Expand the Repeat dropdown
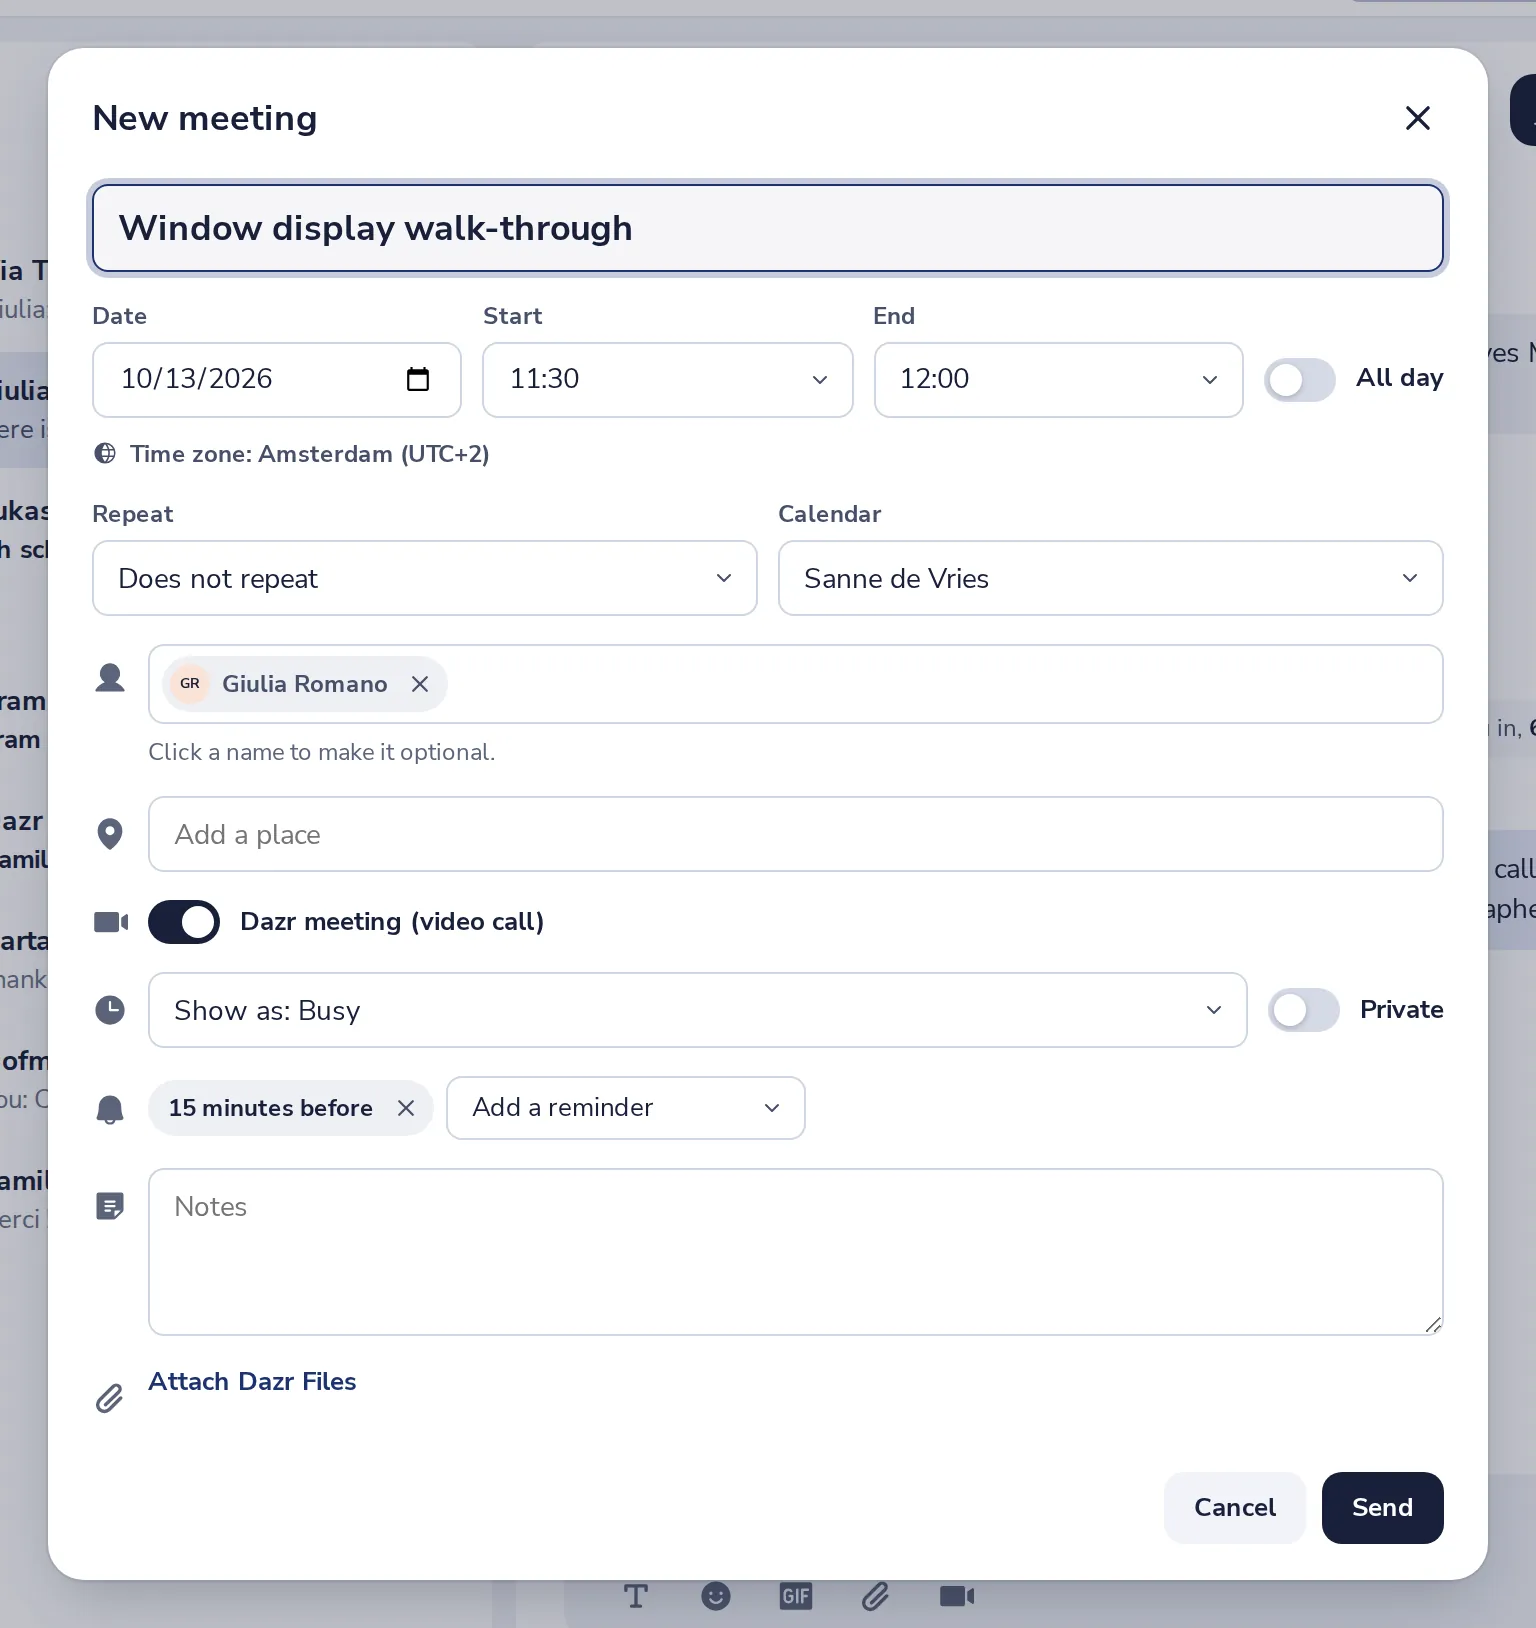 pyautogui.click(x=425, y=578)
